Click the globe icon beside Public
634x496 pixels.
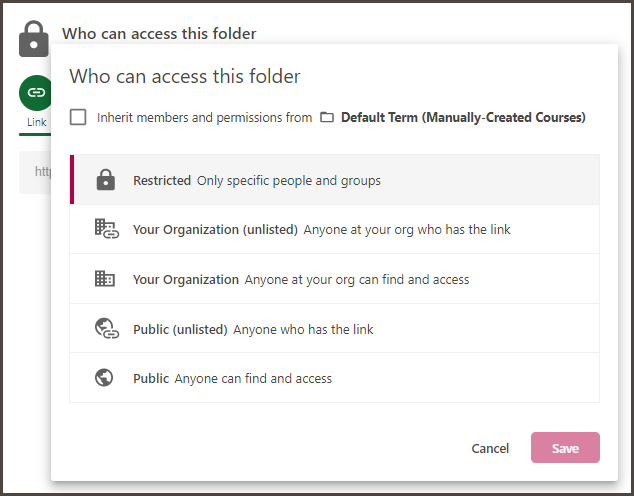(x=105, y=379)
